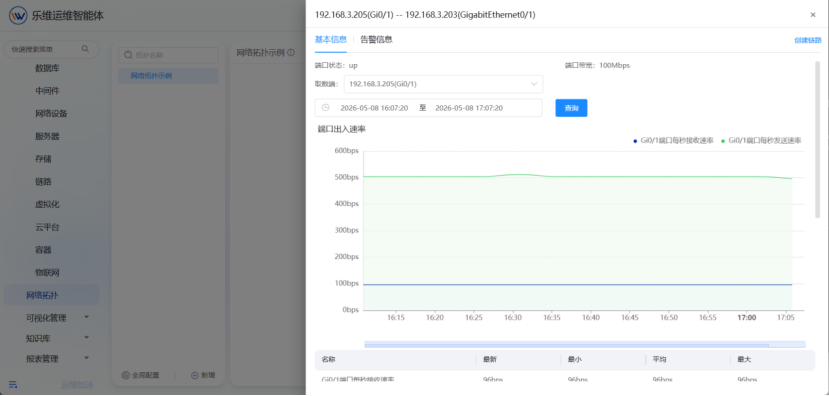
Task: Click the 端口出入速率 chart title
Action: (x=342, y=128)
